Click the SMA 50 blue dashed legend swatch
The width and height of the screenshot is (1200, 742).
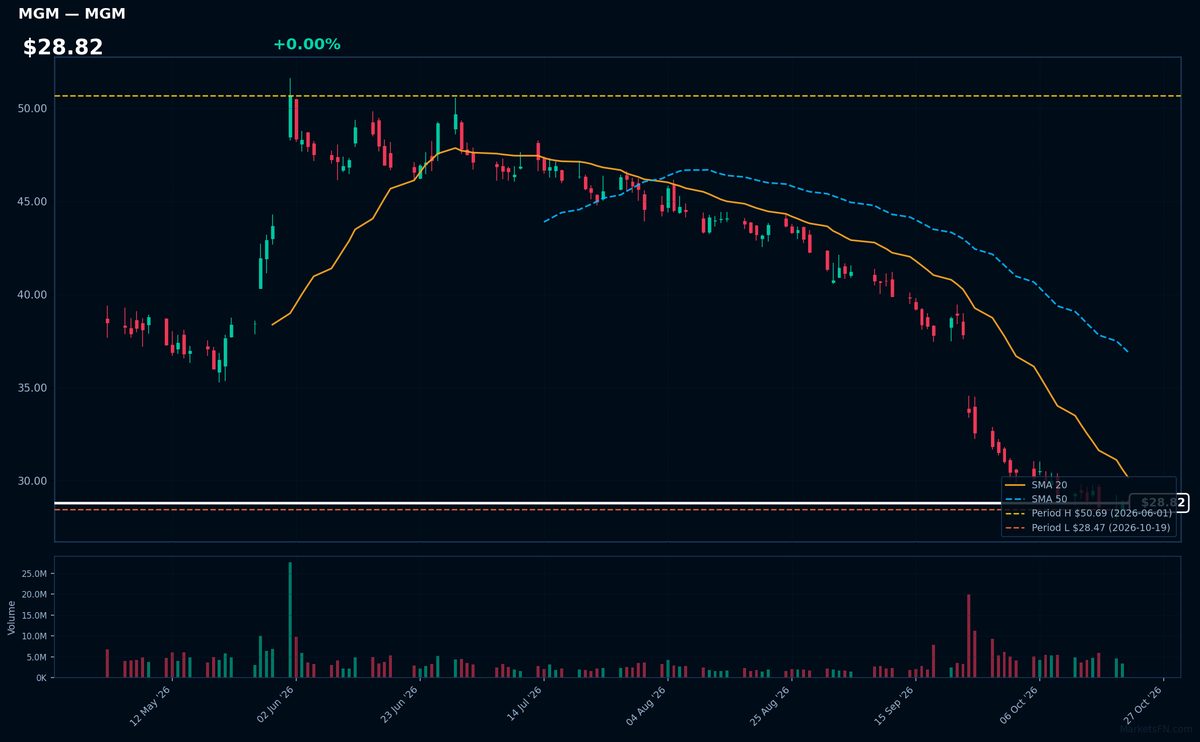click(1014, 499)
